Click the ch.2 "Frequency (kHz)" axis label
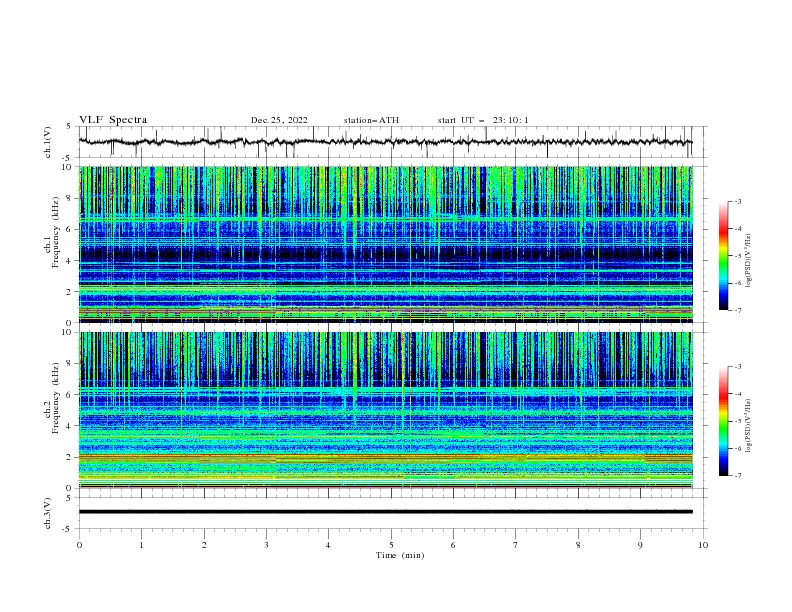The height and width of the screenshot is (612, 792). 56,398
